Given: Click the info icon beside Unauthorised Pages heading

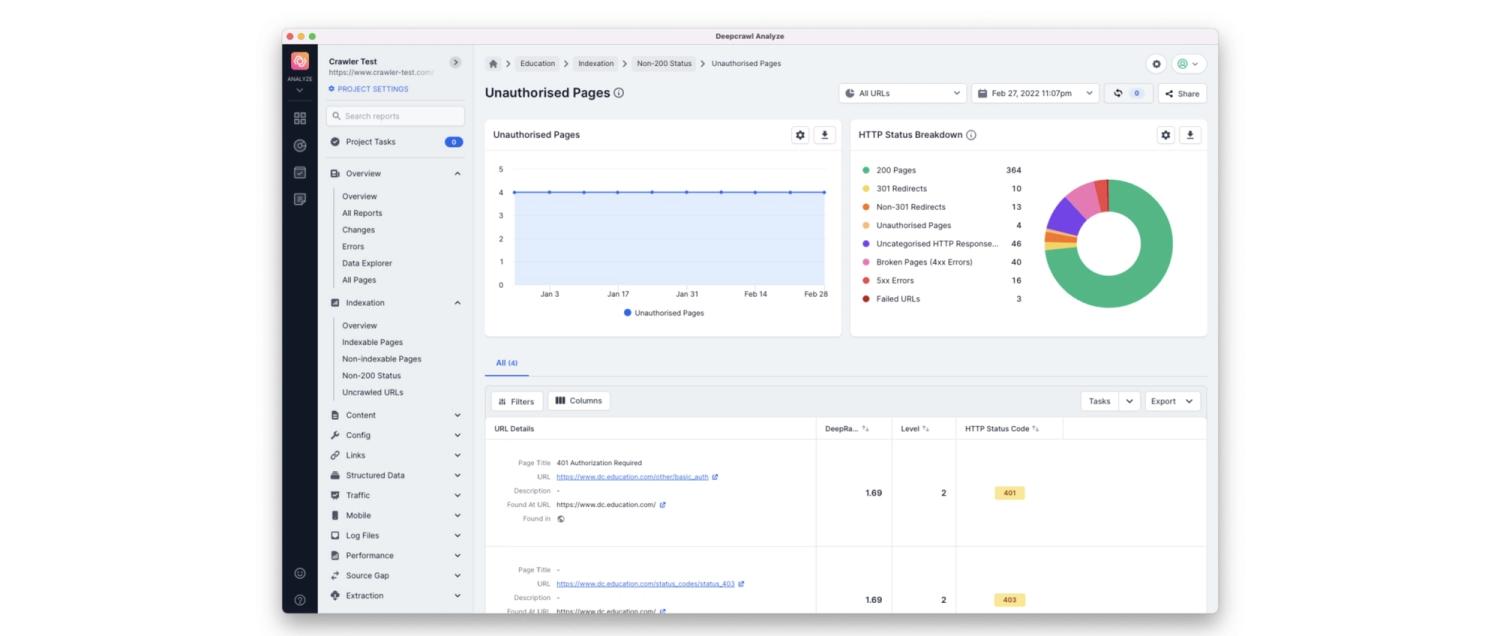Looking at the screenshot, I should pos(619,93).
